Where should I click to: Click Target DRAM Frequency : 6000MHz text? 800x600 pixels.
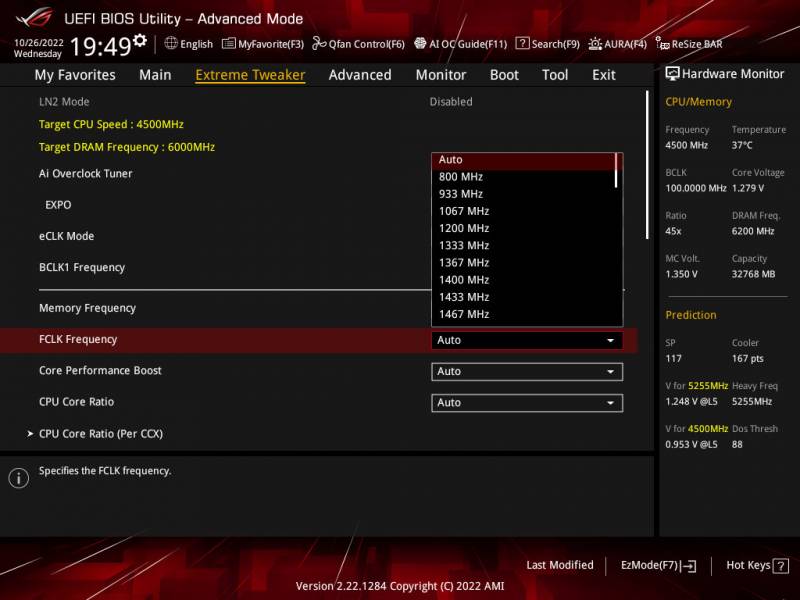coord(127,147)
